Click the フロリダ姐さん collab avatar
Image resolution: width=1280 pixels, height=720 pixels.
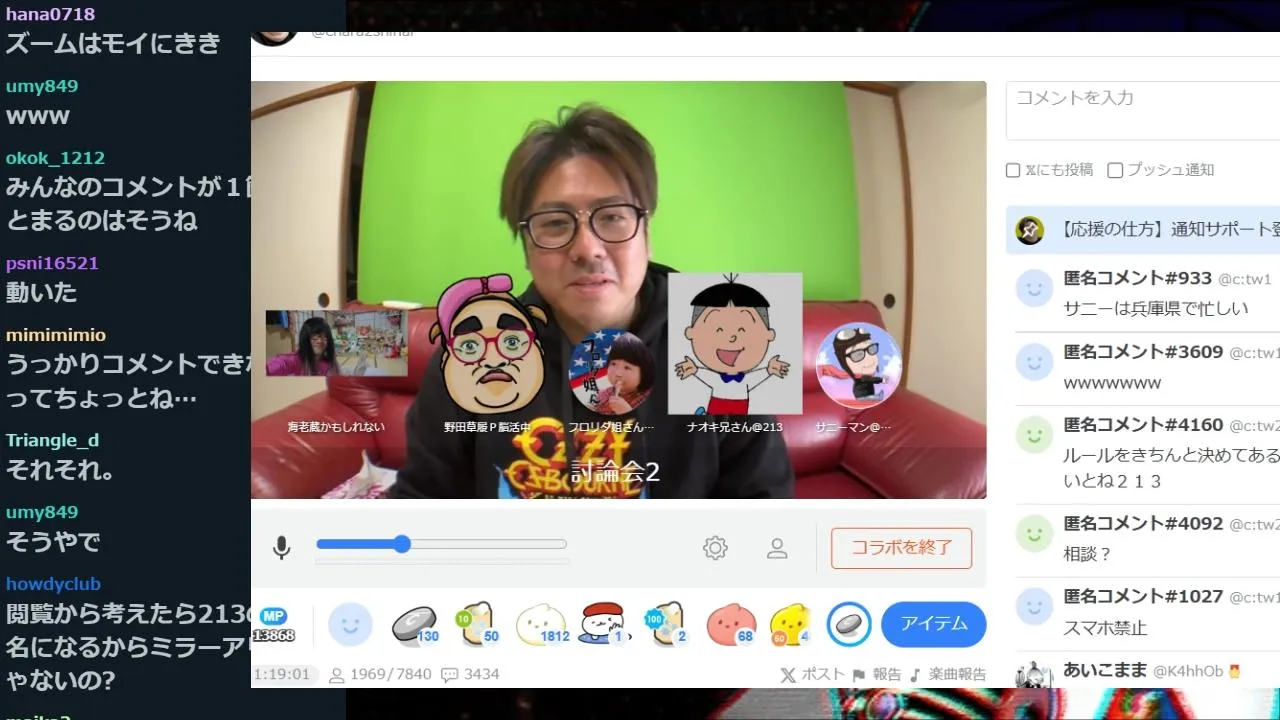[610, 372]
